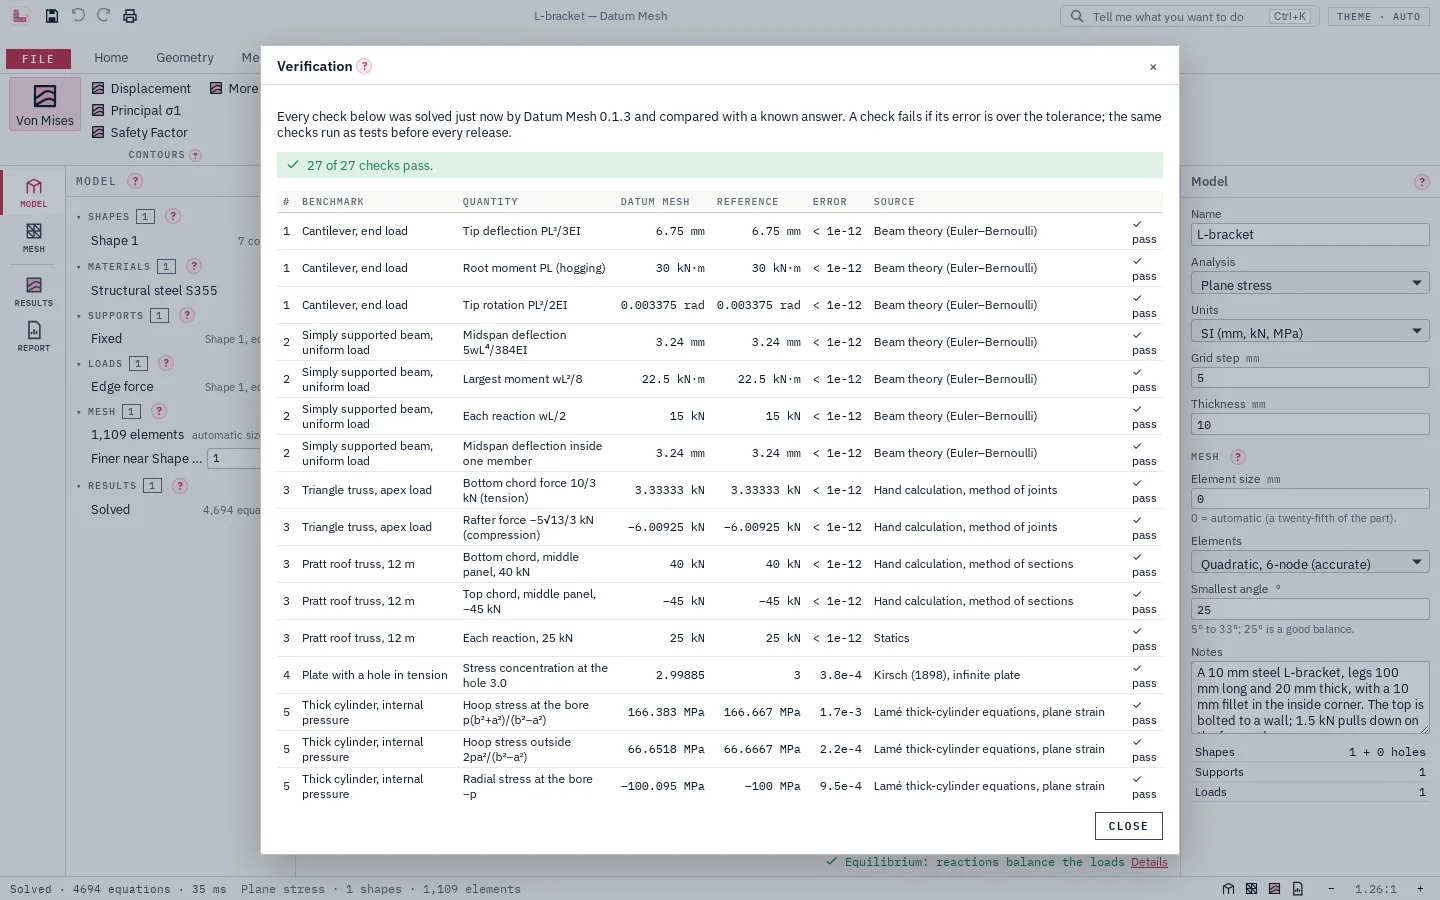The width and height of the screenshot is (1440, 900).
Task: Select the Edge force load item
Action: pos(122,387)
